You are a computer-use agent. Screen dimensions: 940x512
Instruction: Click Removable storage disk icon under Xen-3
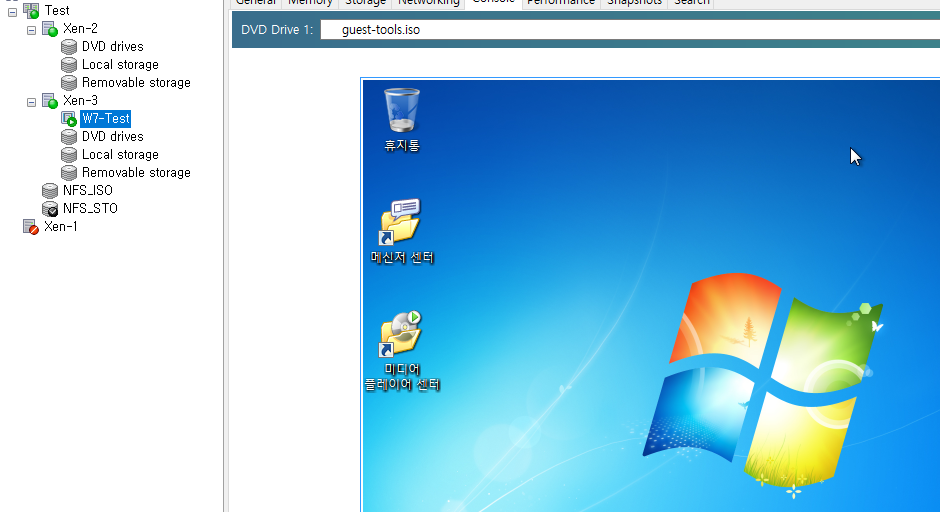[x=69, y=173]
